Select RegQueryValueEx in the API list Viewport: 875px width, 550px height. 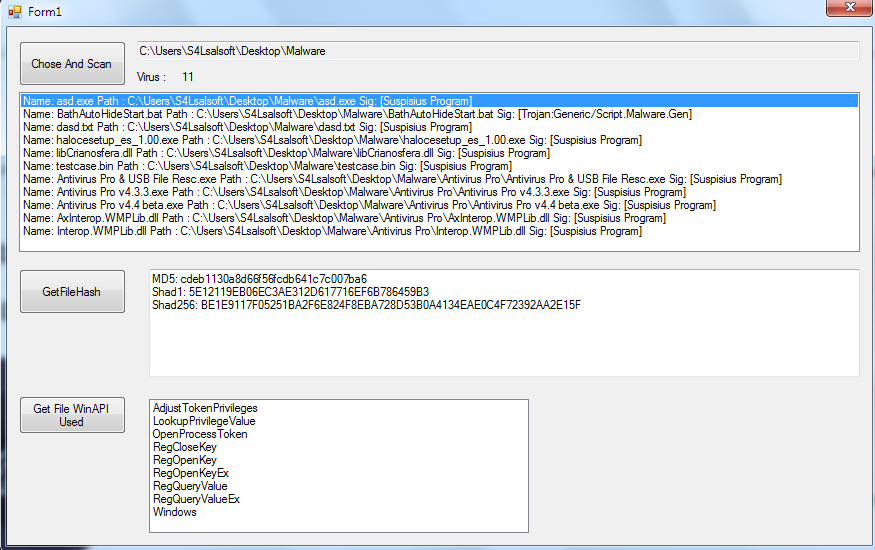pos(339,499)
